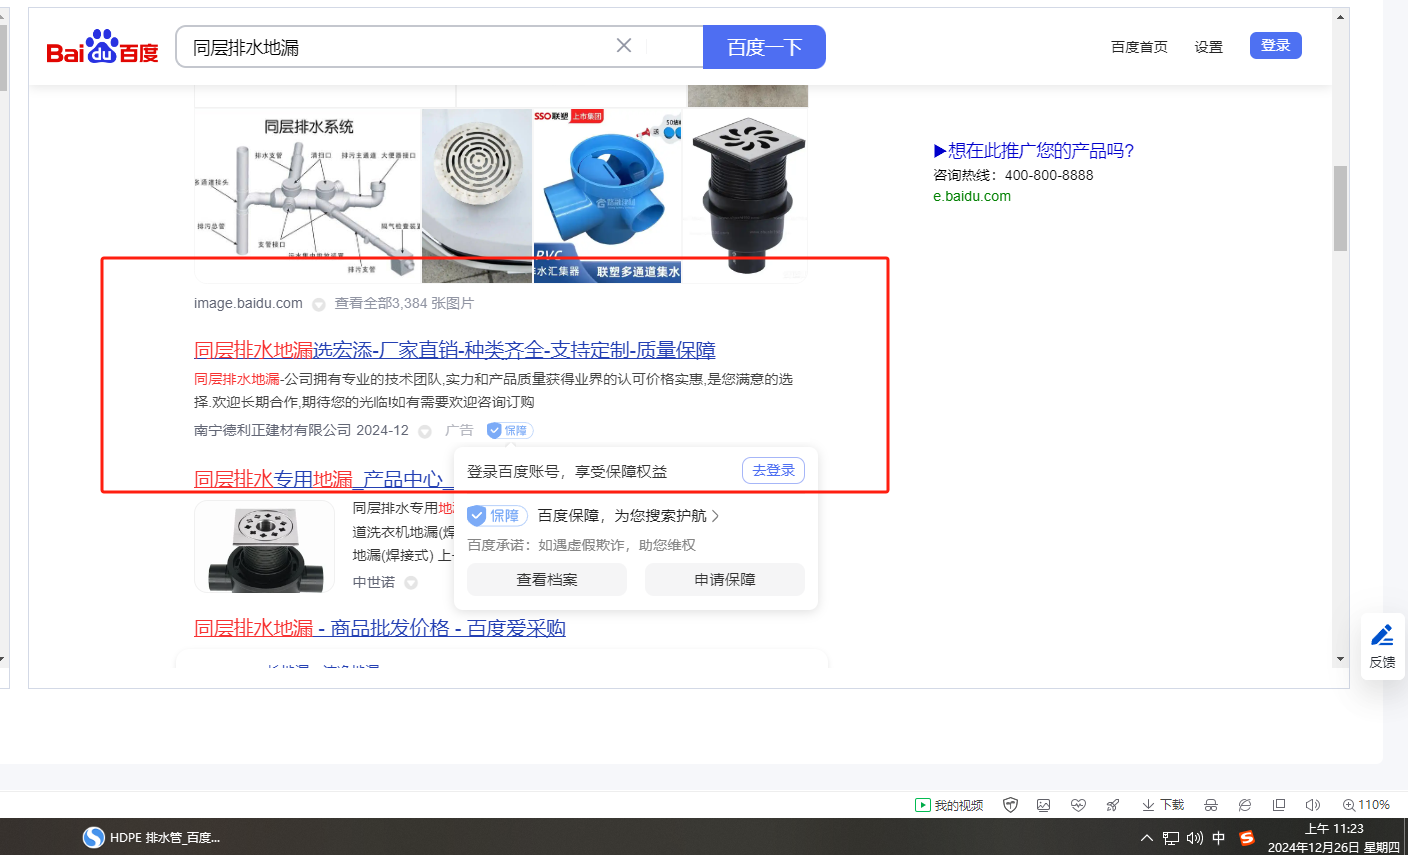Open 同层排水地漏 - 商品批发价格 - 百度爱采购 result

(x=380, y=628)
